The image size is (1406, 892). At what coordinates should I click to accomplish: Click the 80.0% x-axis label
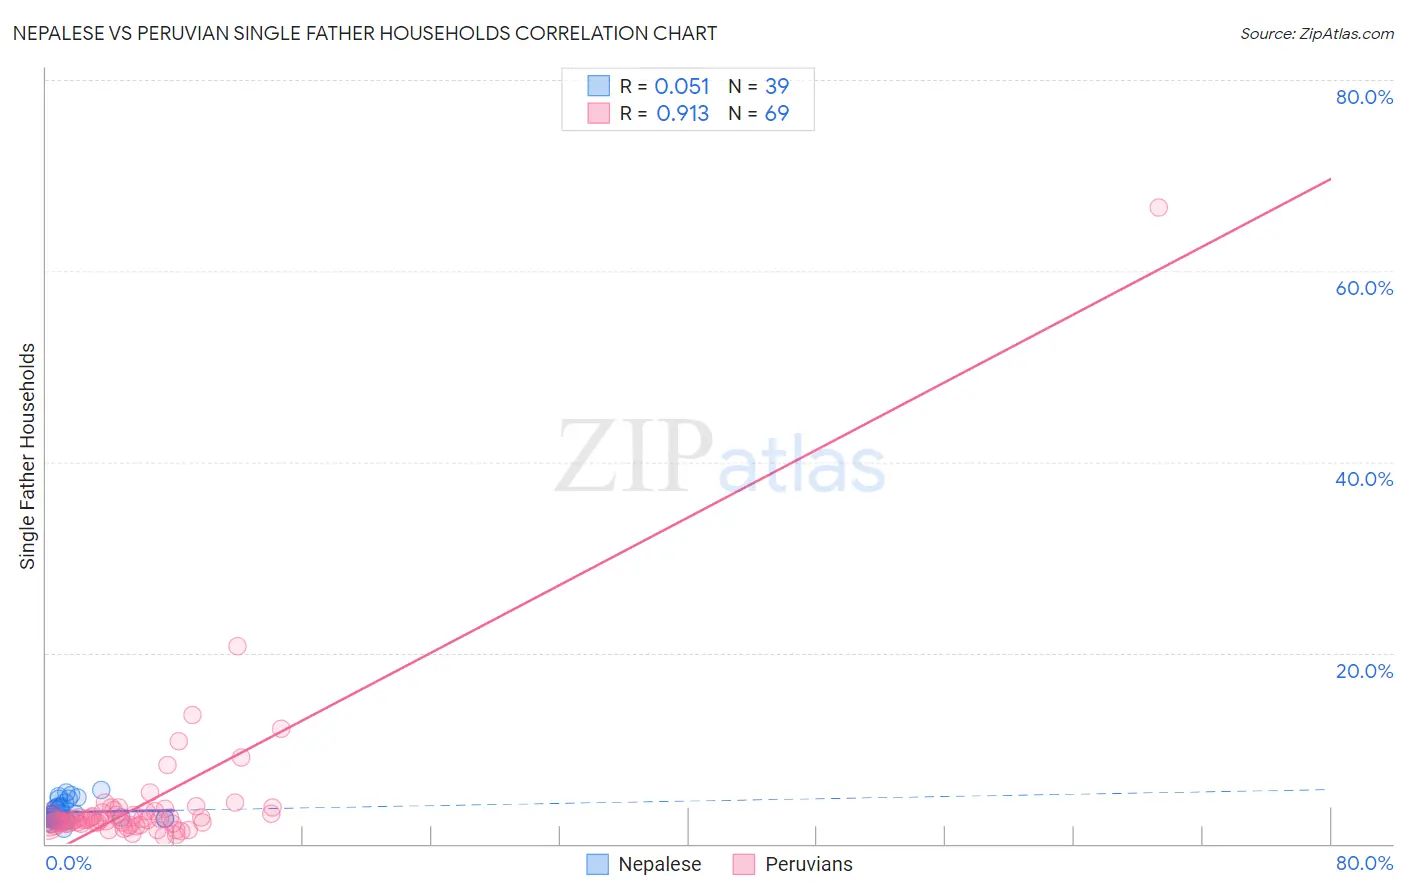(1364, 863)
